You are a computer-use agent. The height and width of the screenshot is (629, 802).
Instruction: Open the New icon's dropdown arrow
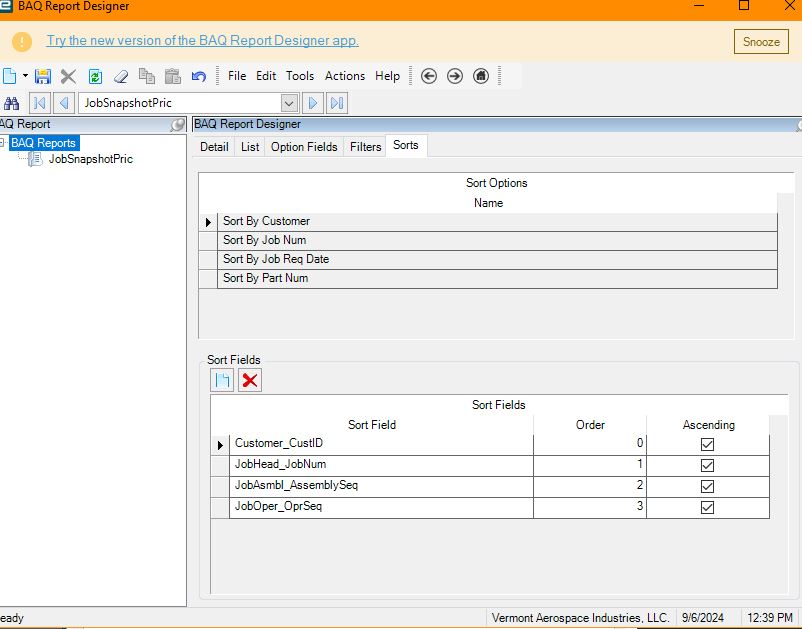(25, 76)
